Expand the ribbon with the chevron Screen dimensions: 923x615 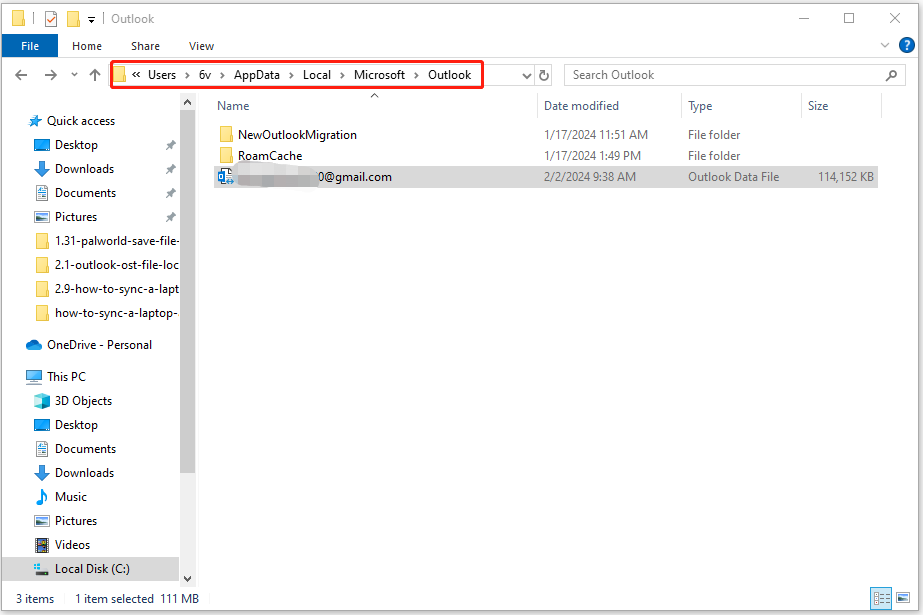[x=884, y=45]
